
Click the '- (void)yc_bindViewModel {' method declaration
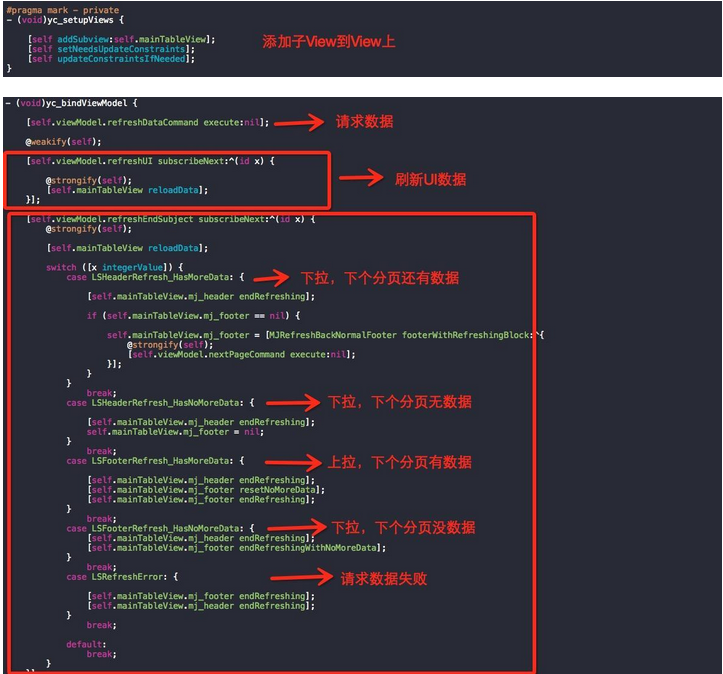tap(71, 103)
